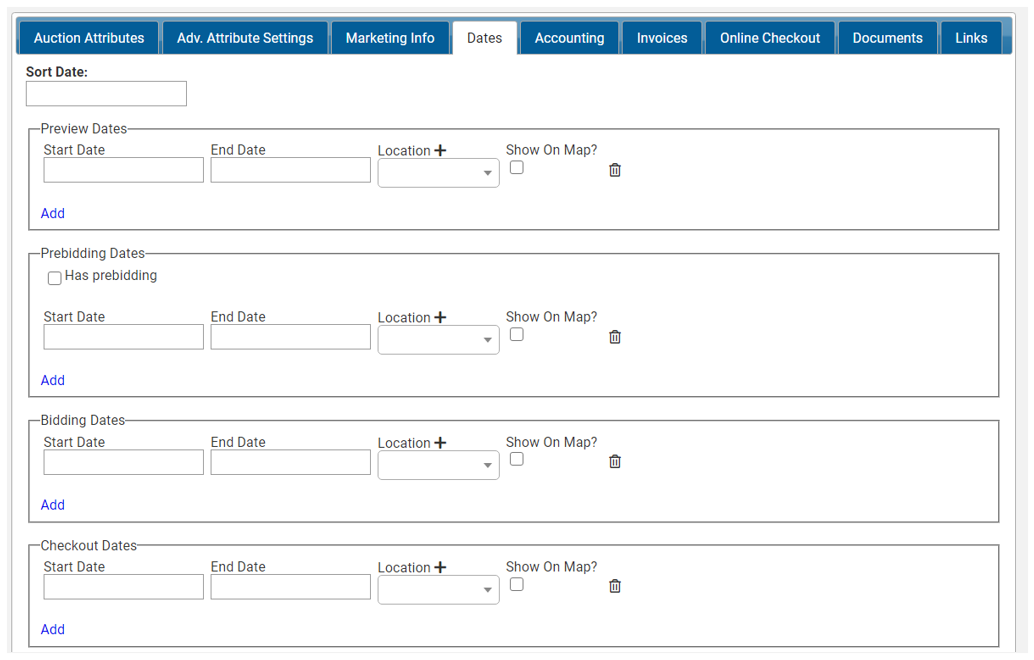Click the add Location plus icon under Bidding Dates
This screenshot has height=660, width=1034.
[441, 441]
